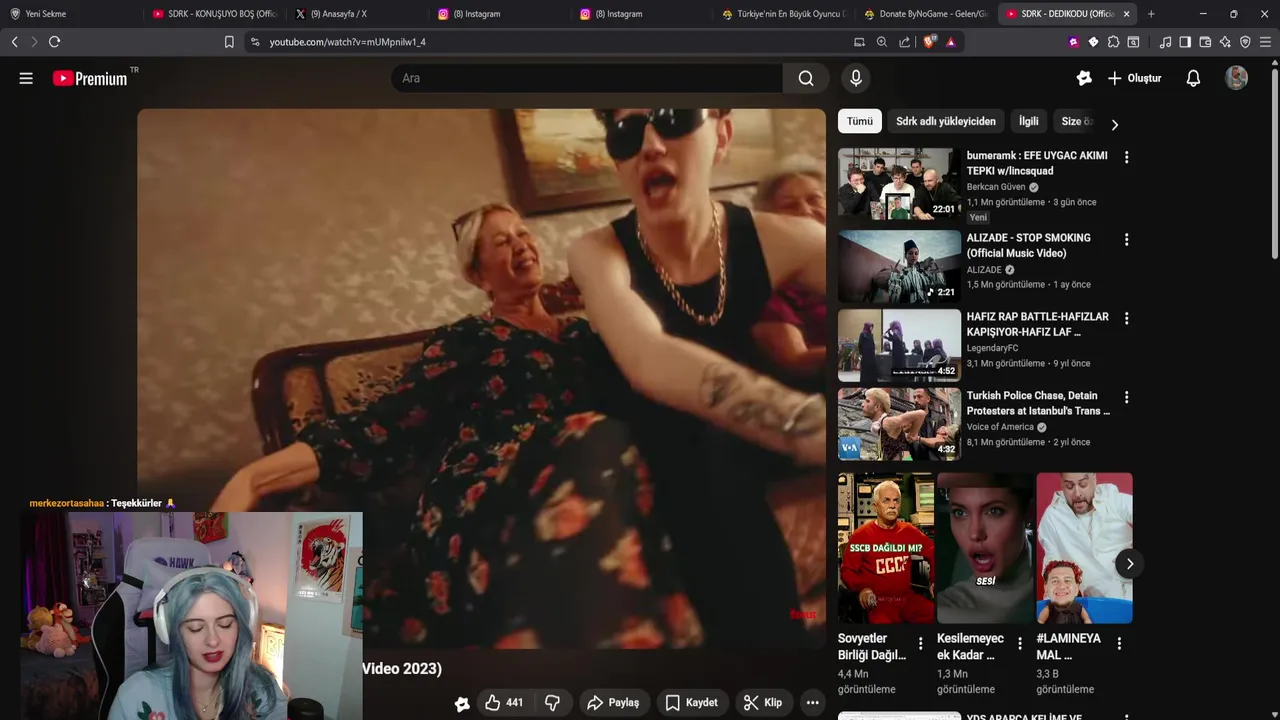Open options for #LAMINEYA MAL short
This screenshot has width=1280, height=720.
tap(1119, 644)
